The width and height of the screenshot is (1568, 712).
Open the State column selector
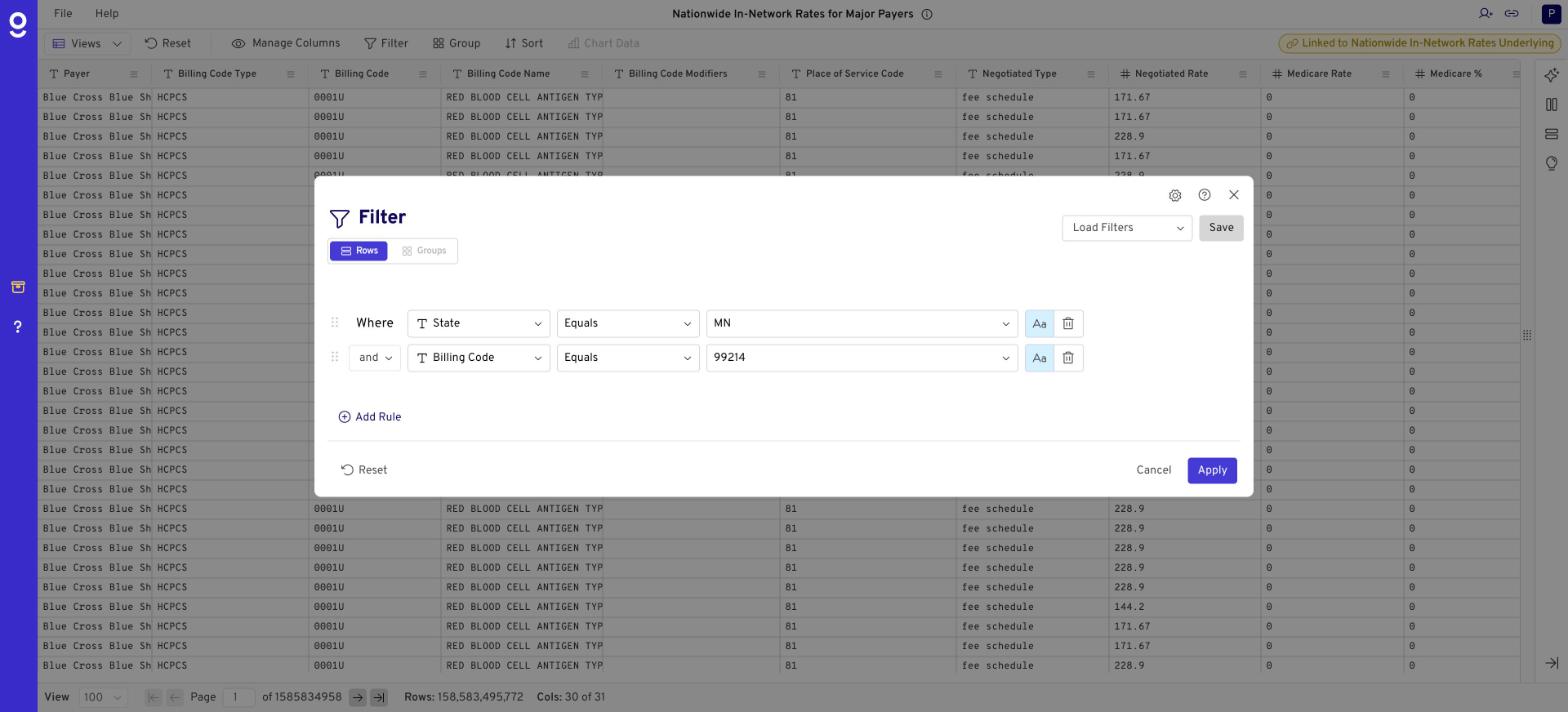[478, 324]
